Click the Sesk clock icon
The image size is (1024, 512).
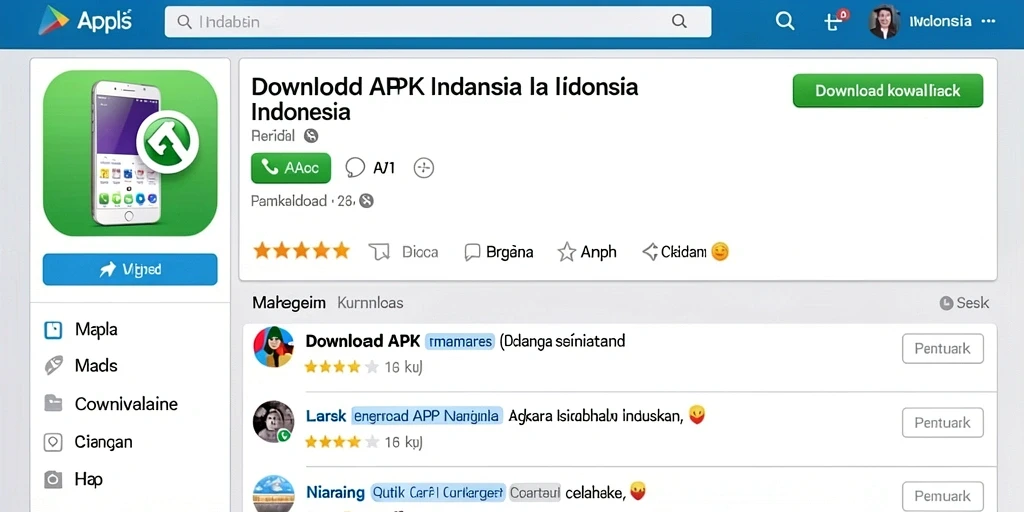946,303
